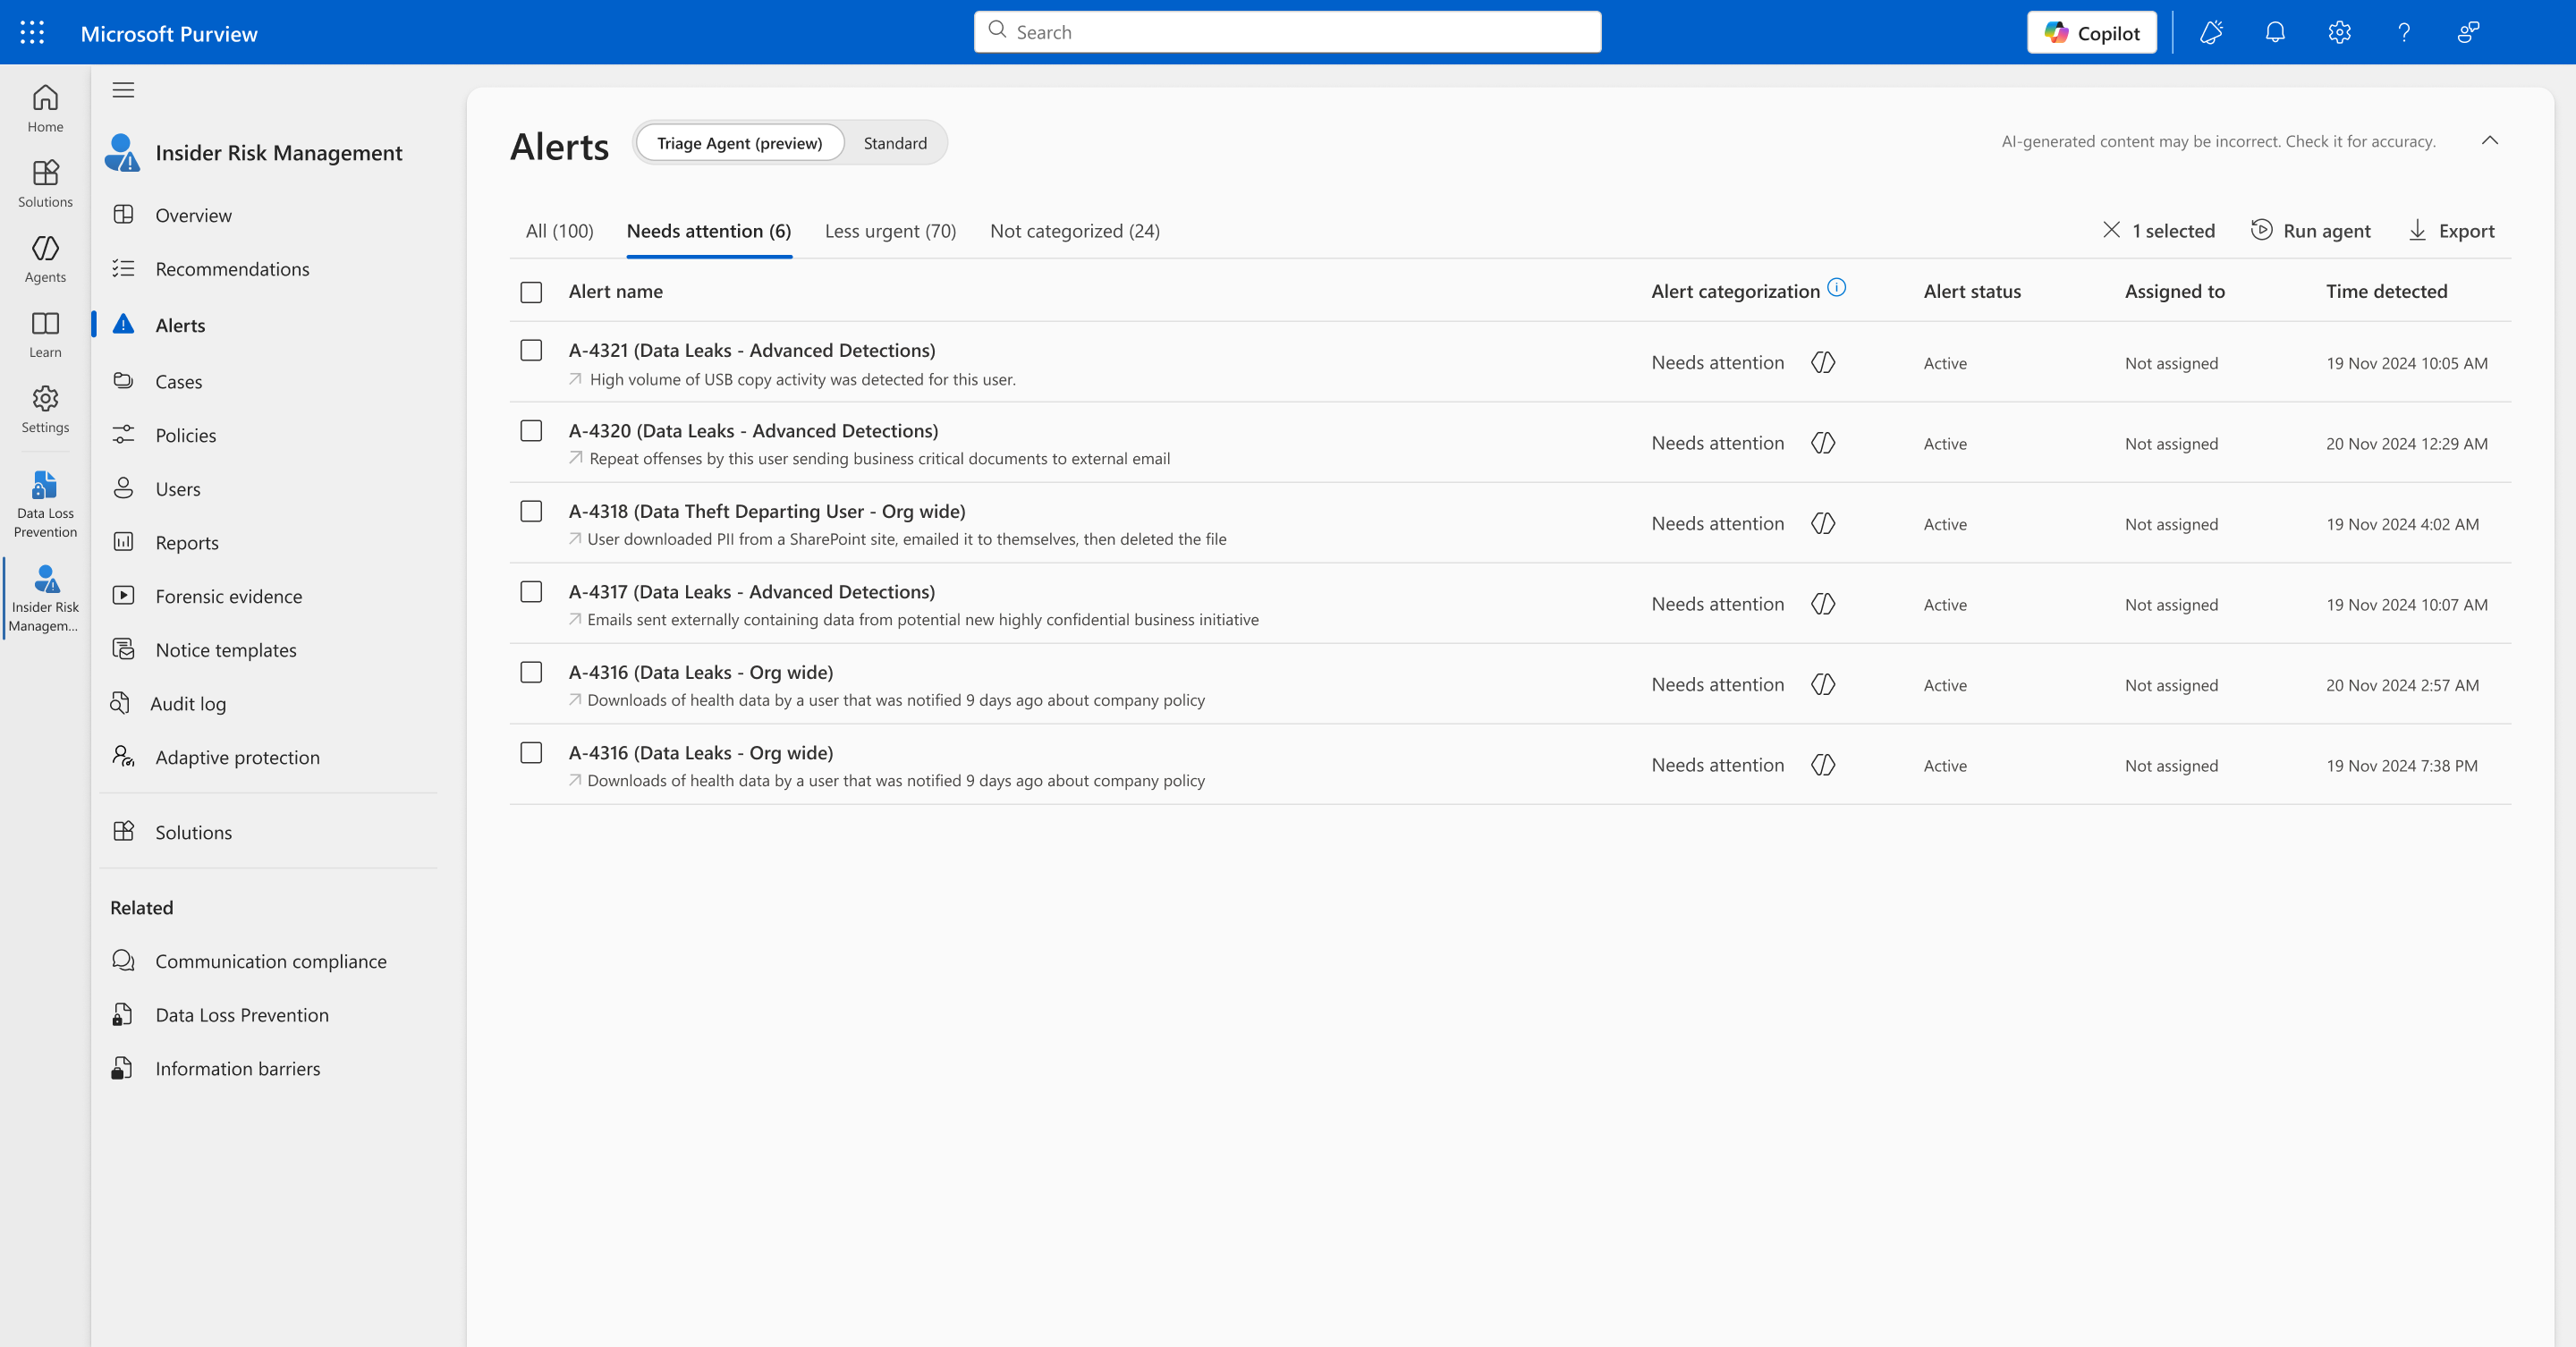The image size is (2576, 1347).
Task: Open the header settings gear icon
Action: click(x=2339, y=32)
